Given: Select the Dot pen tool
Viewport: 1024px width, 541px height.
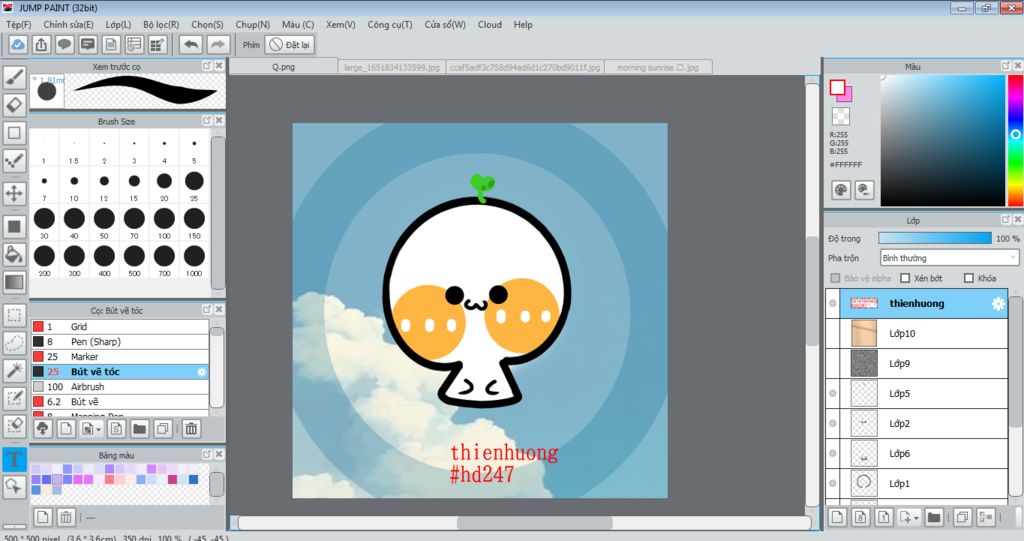Looking at the screenshot, I should 14,161.
